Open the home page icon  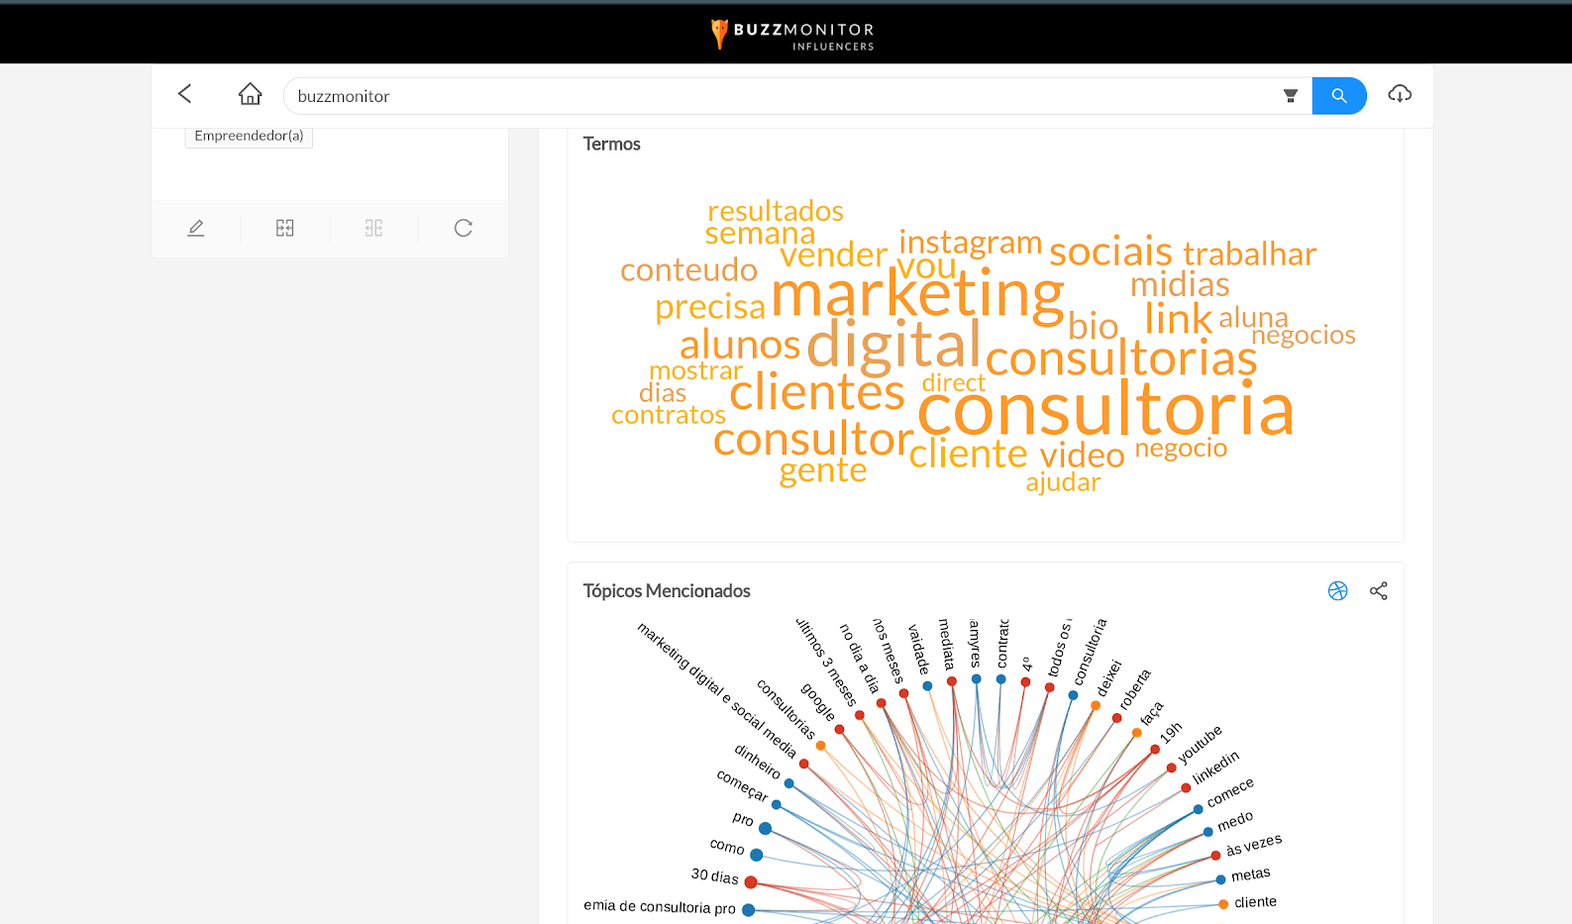point(250,94)
